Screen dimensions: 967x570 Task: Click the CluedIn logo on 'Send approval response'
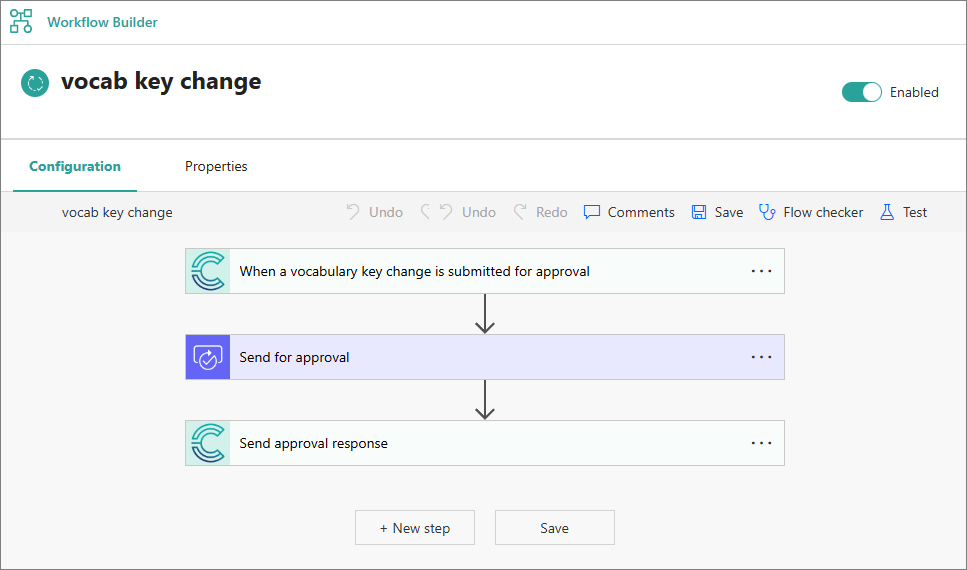(x=208, y=443)
